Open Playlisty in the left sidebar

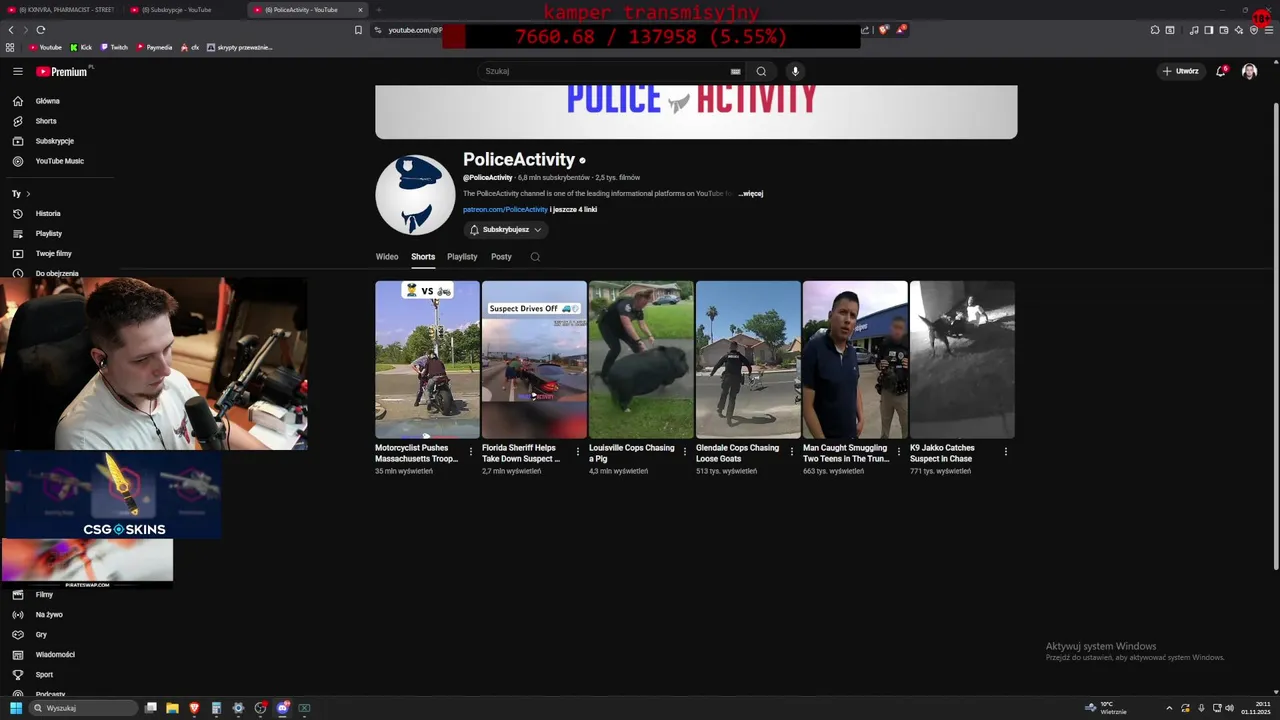pos(49,233)
